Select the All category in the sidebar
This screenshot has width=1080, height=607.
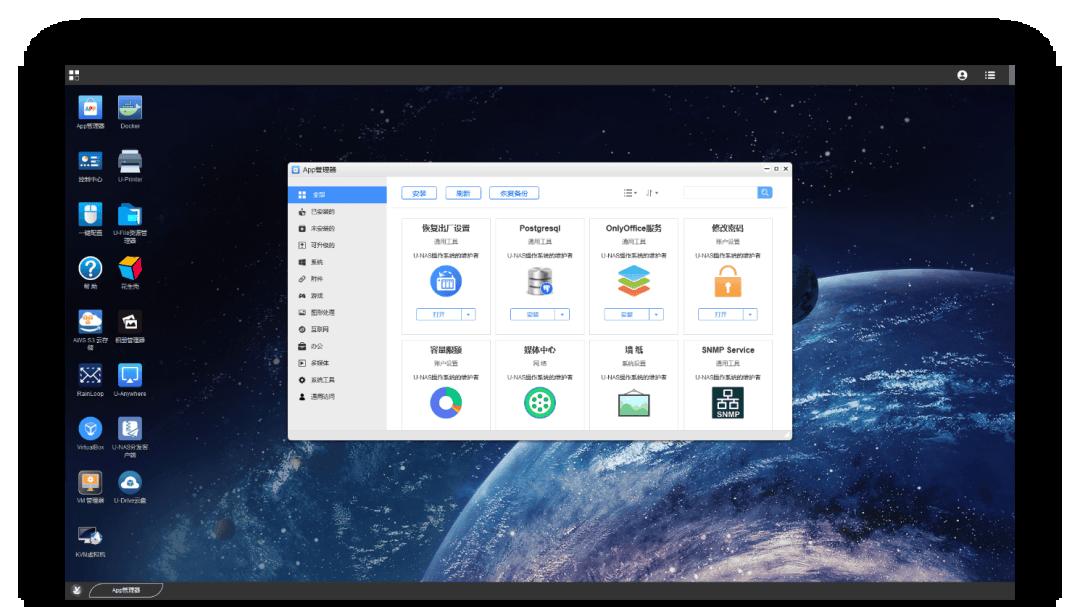[338, 195]
